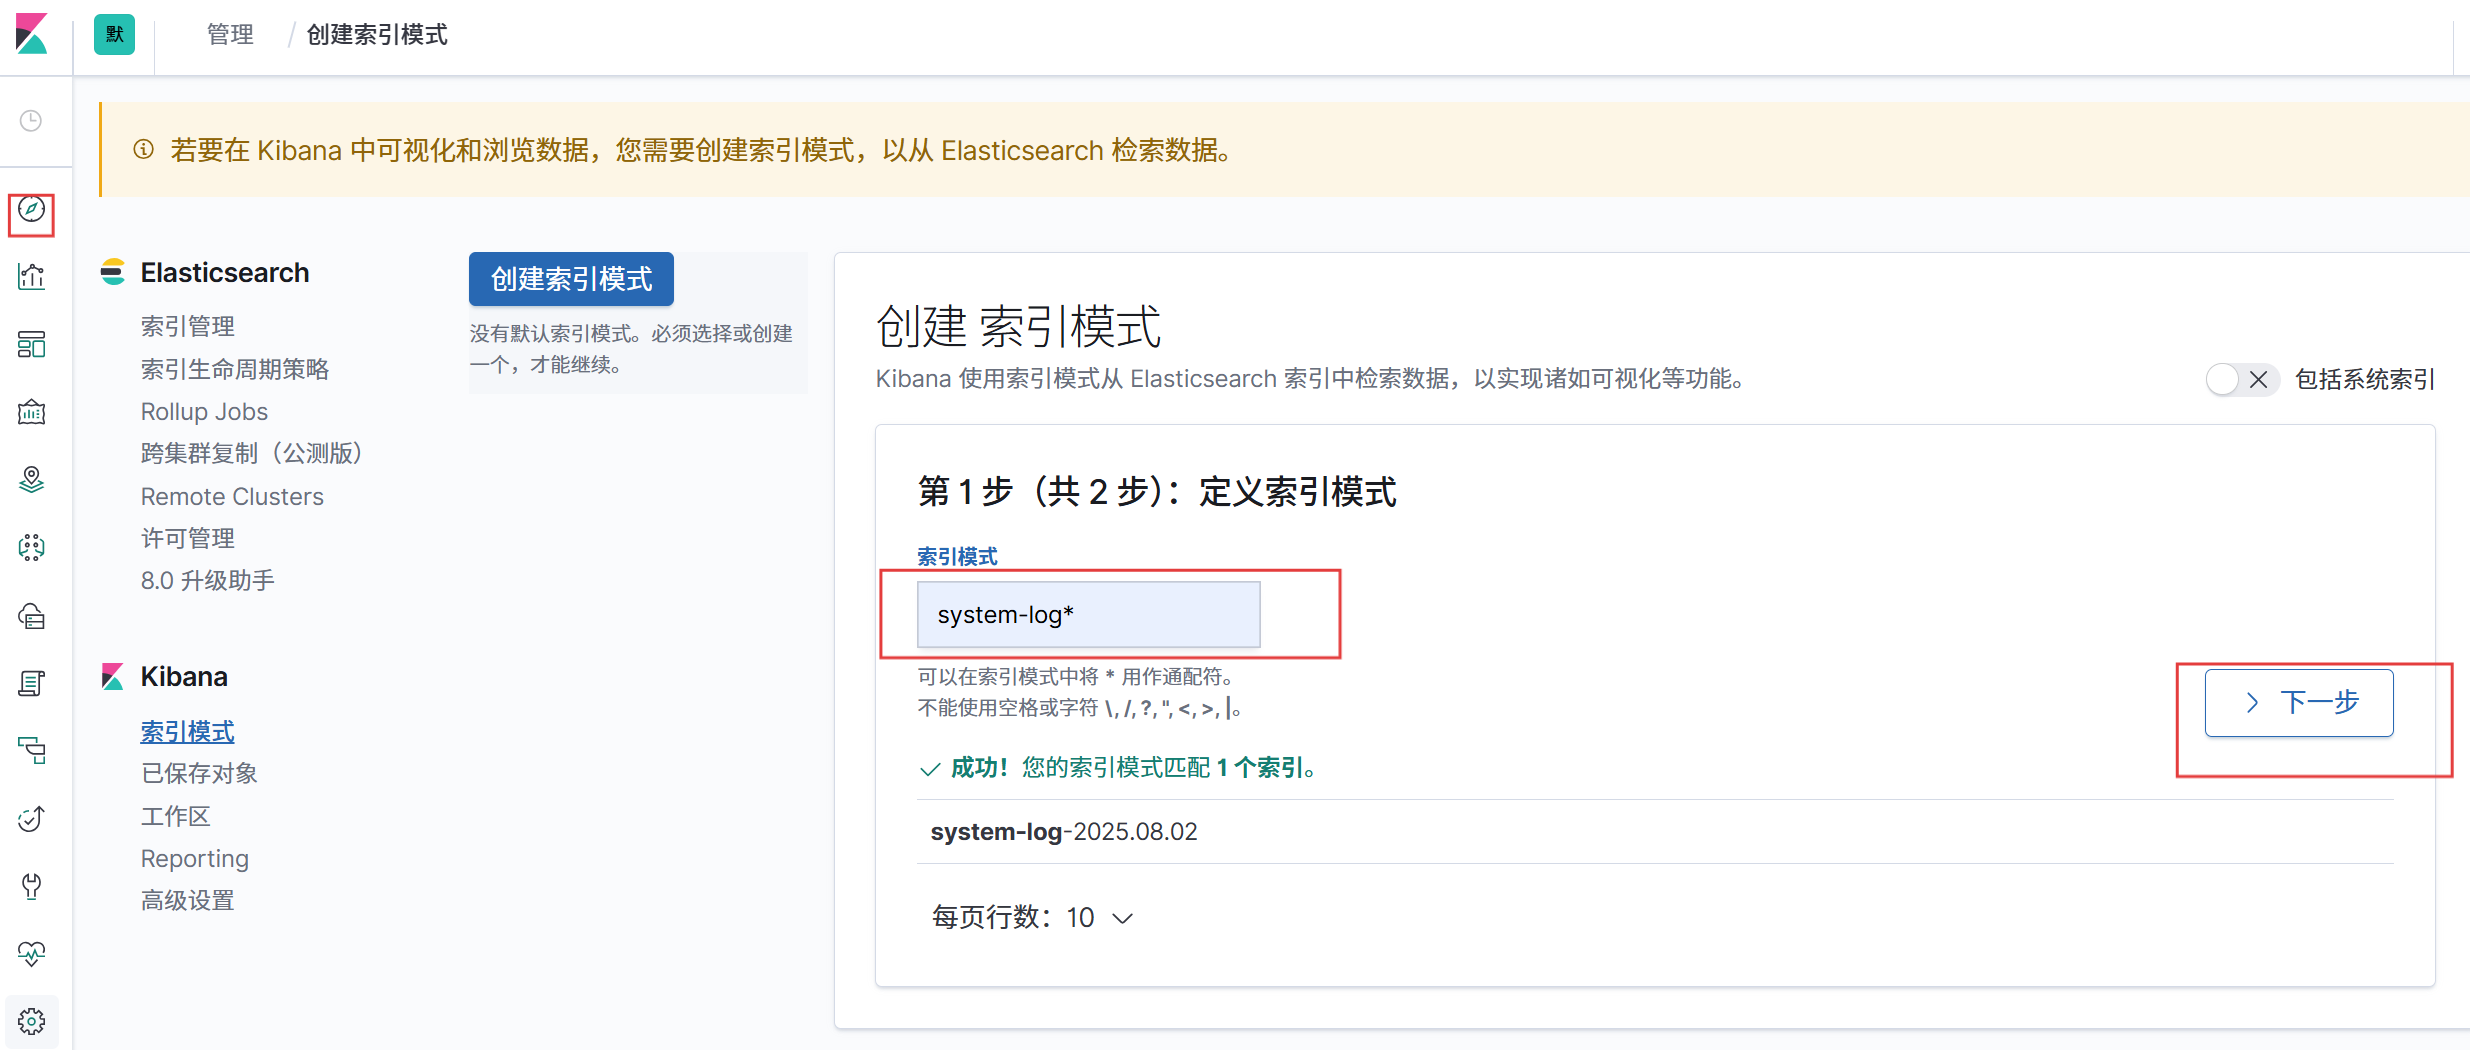Open '已保存对象' under Kibana
This screenshot has width=2470, height=1050.
click(x=199, y=773)
